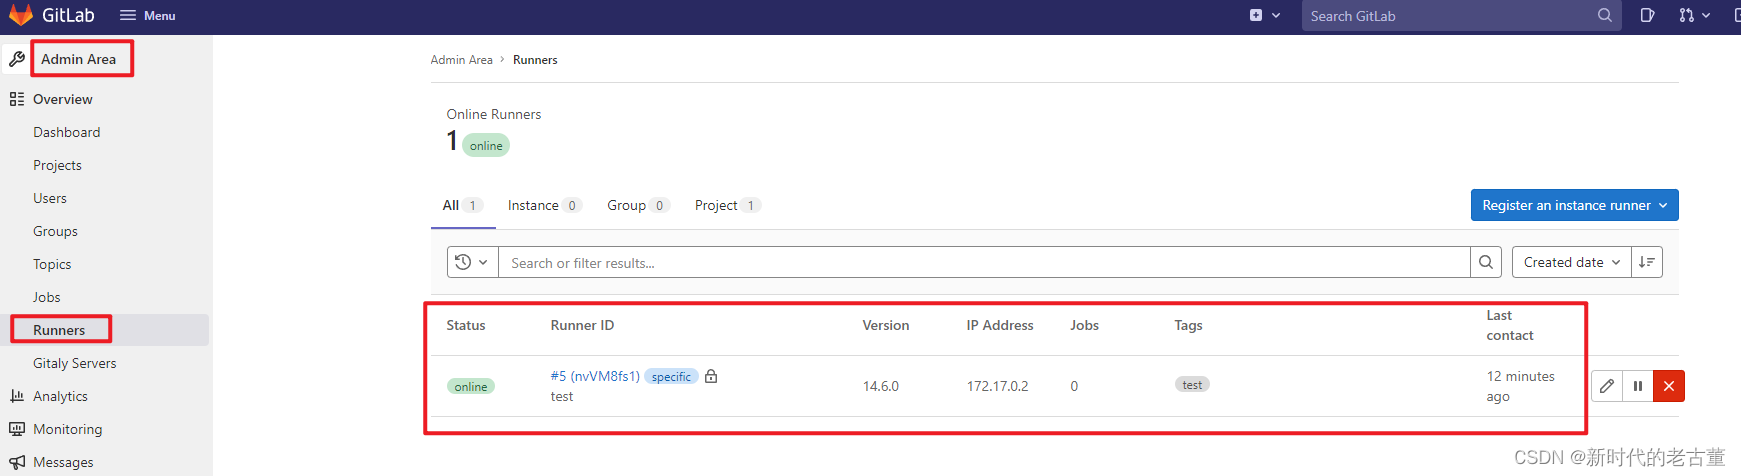This screenshot has width=1741, height=476.
Task: Click the Runner ID column header
Action: (582, 325)
